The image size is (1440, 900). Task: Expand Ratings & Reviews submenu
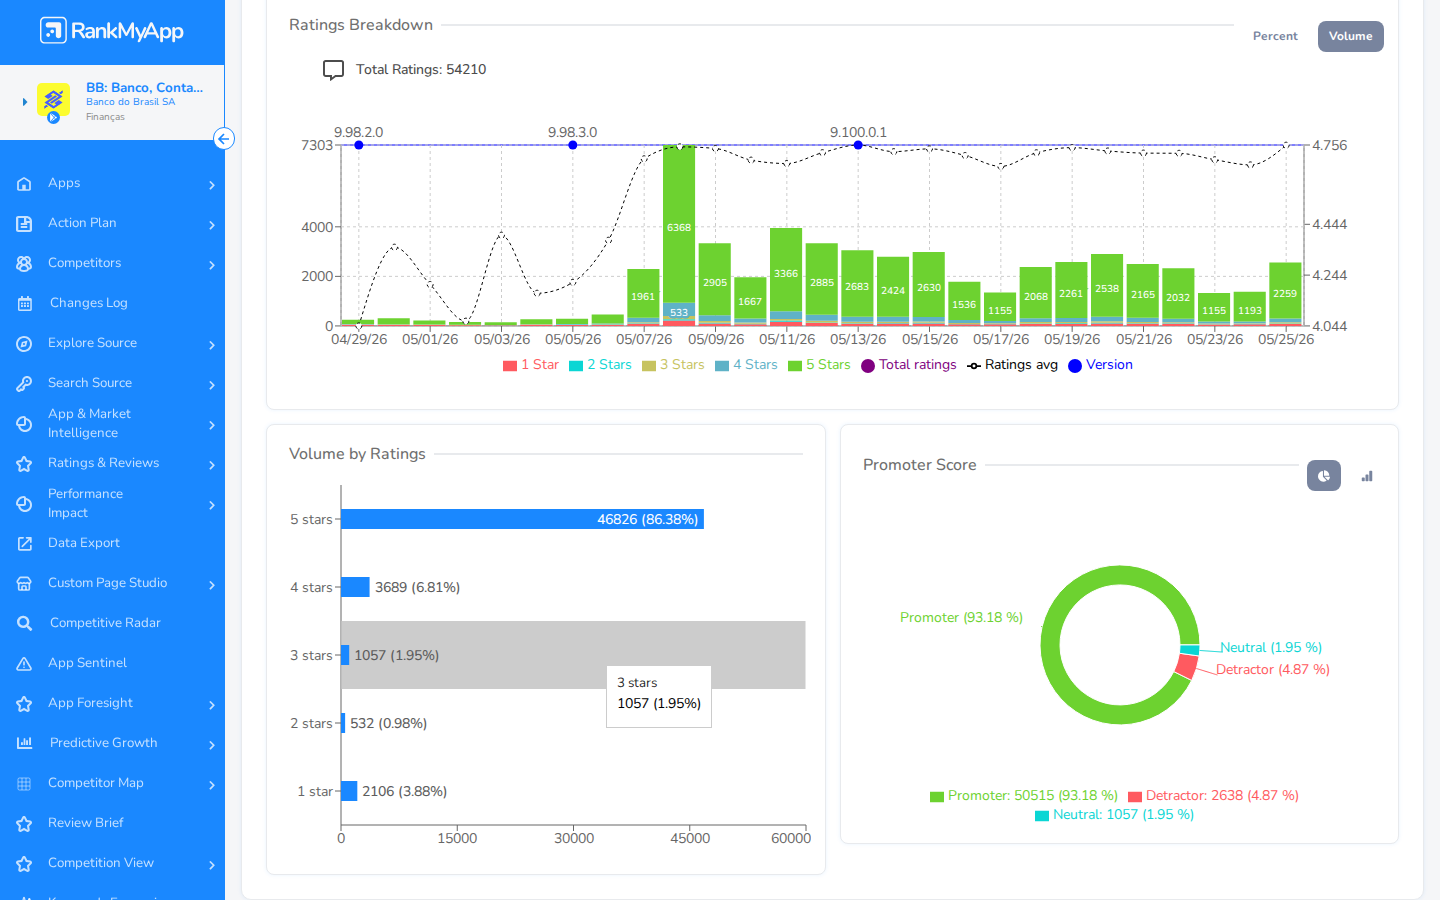click(x=212, y=465)
